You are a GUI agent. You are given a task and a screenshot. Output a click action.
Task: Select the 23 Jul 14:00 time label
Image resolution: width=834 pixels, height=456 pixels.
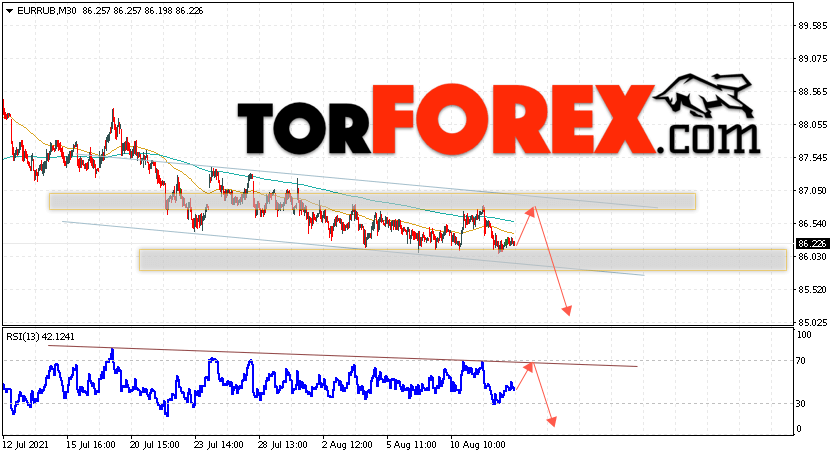pyautogui.click(x=219, y=444)
